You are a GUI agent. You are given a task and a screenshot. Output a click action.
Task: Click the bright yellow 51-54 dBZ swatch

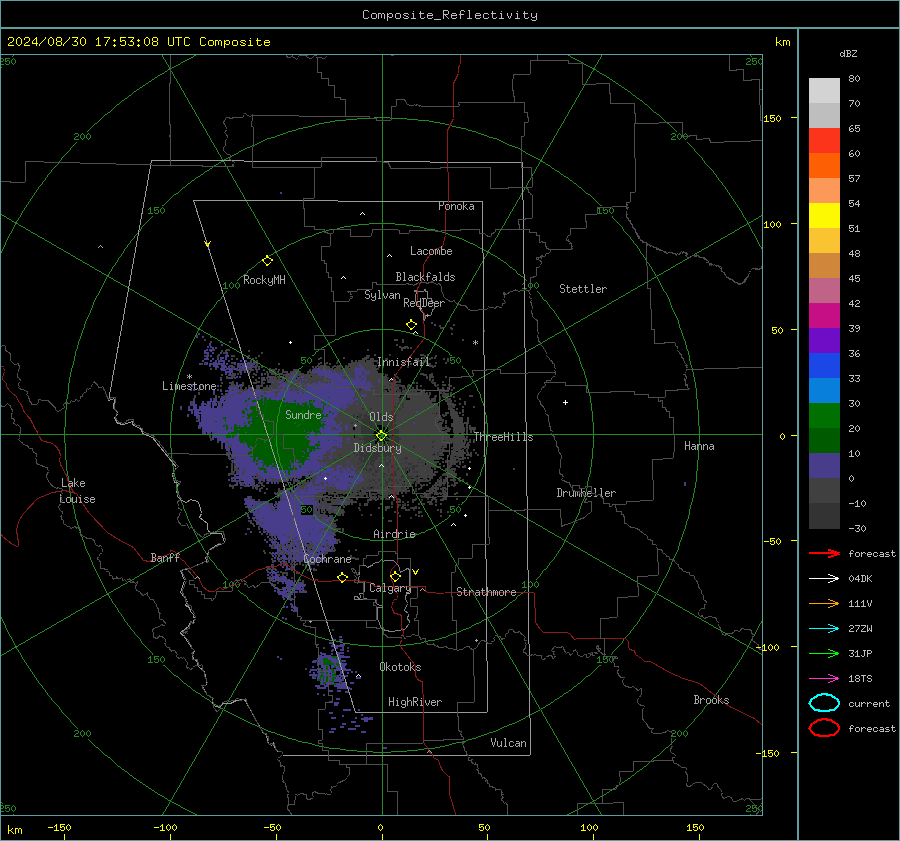pyautogui.click(x=824, y=216)
